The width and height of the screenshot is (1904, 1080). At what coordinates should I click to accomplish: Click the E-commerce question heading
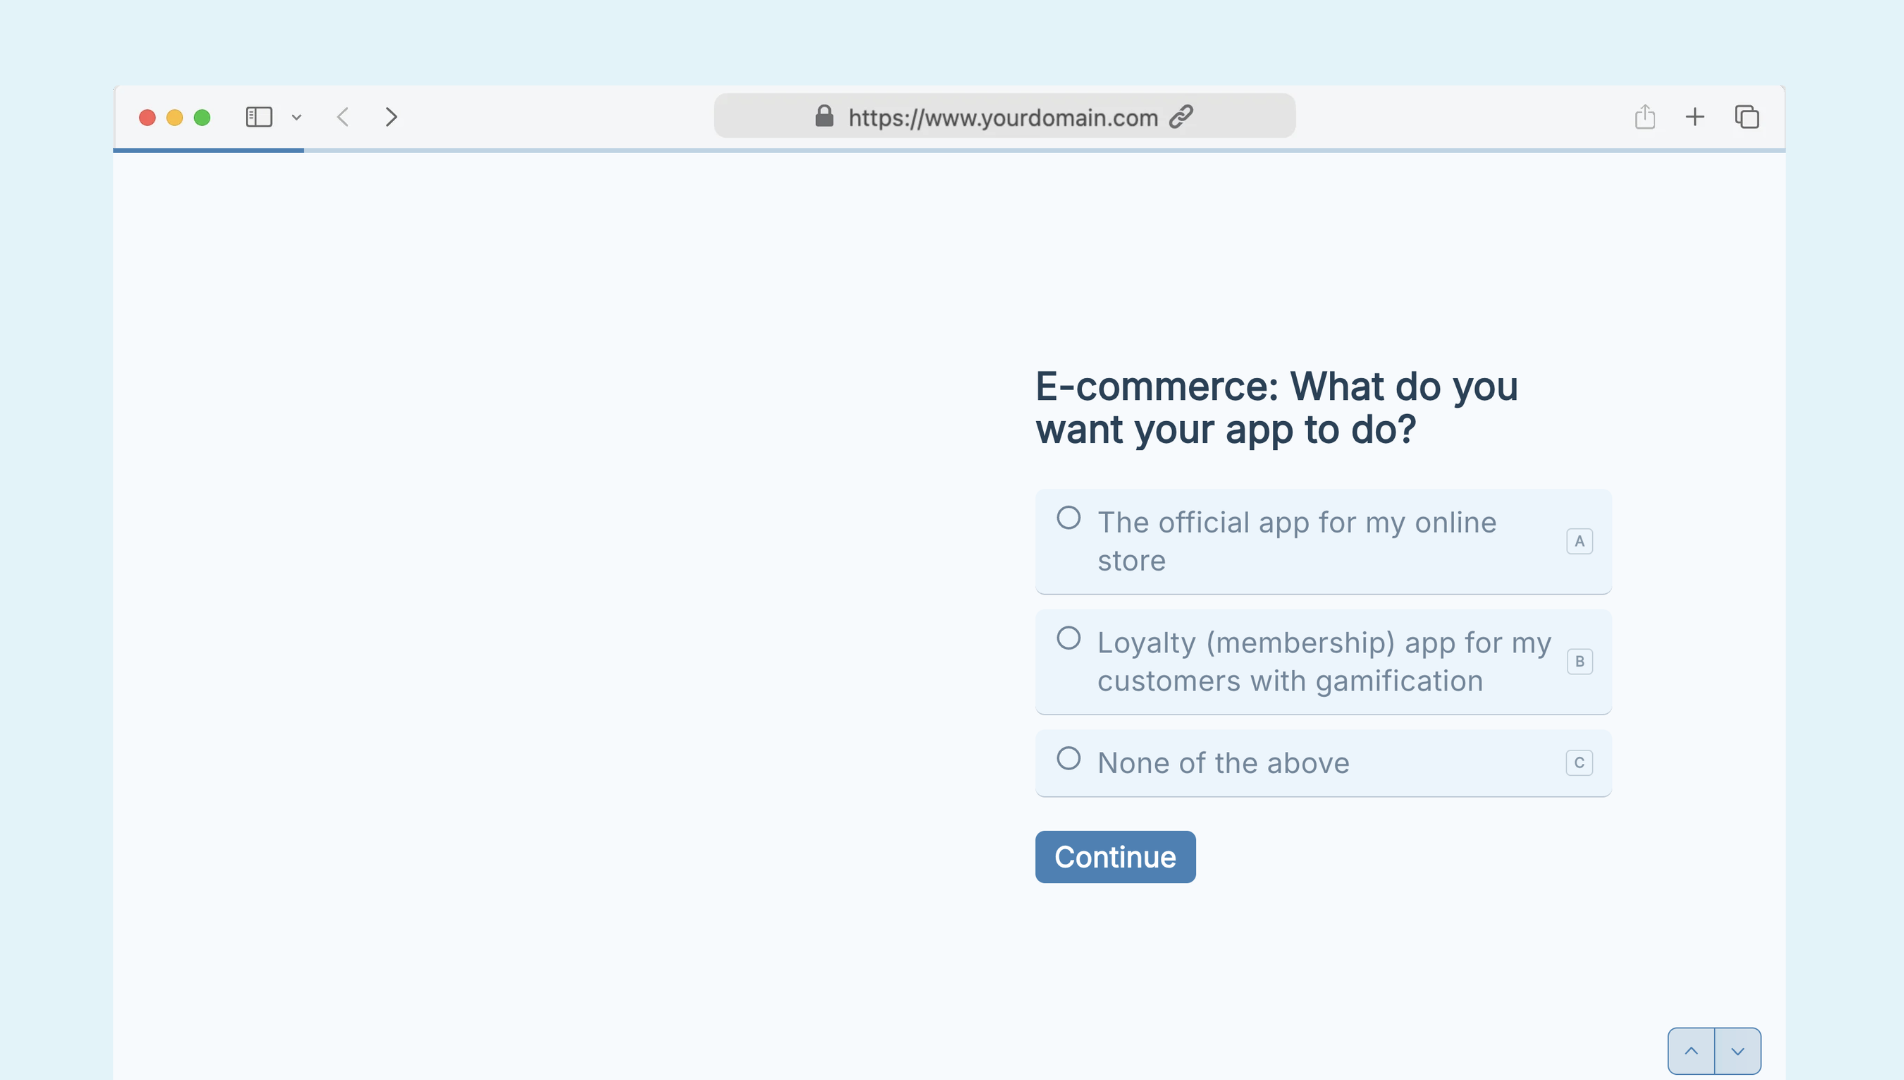[1276, 408]
